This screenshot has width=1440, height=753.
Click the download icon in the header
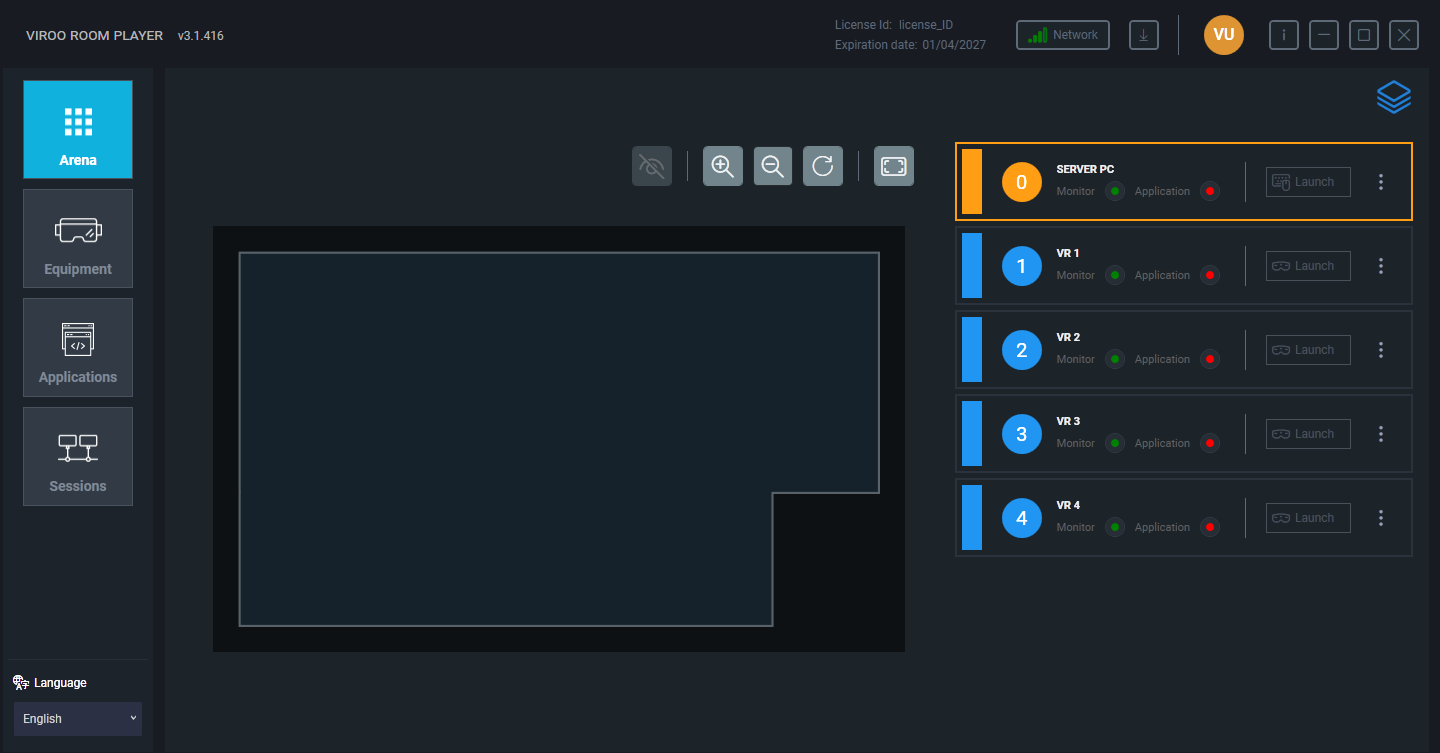(1144, 35)
